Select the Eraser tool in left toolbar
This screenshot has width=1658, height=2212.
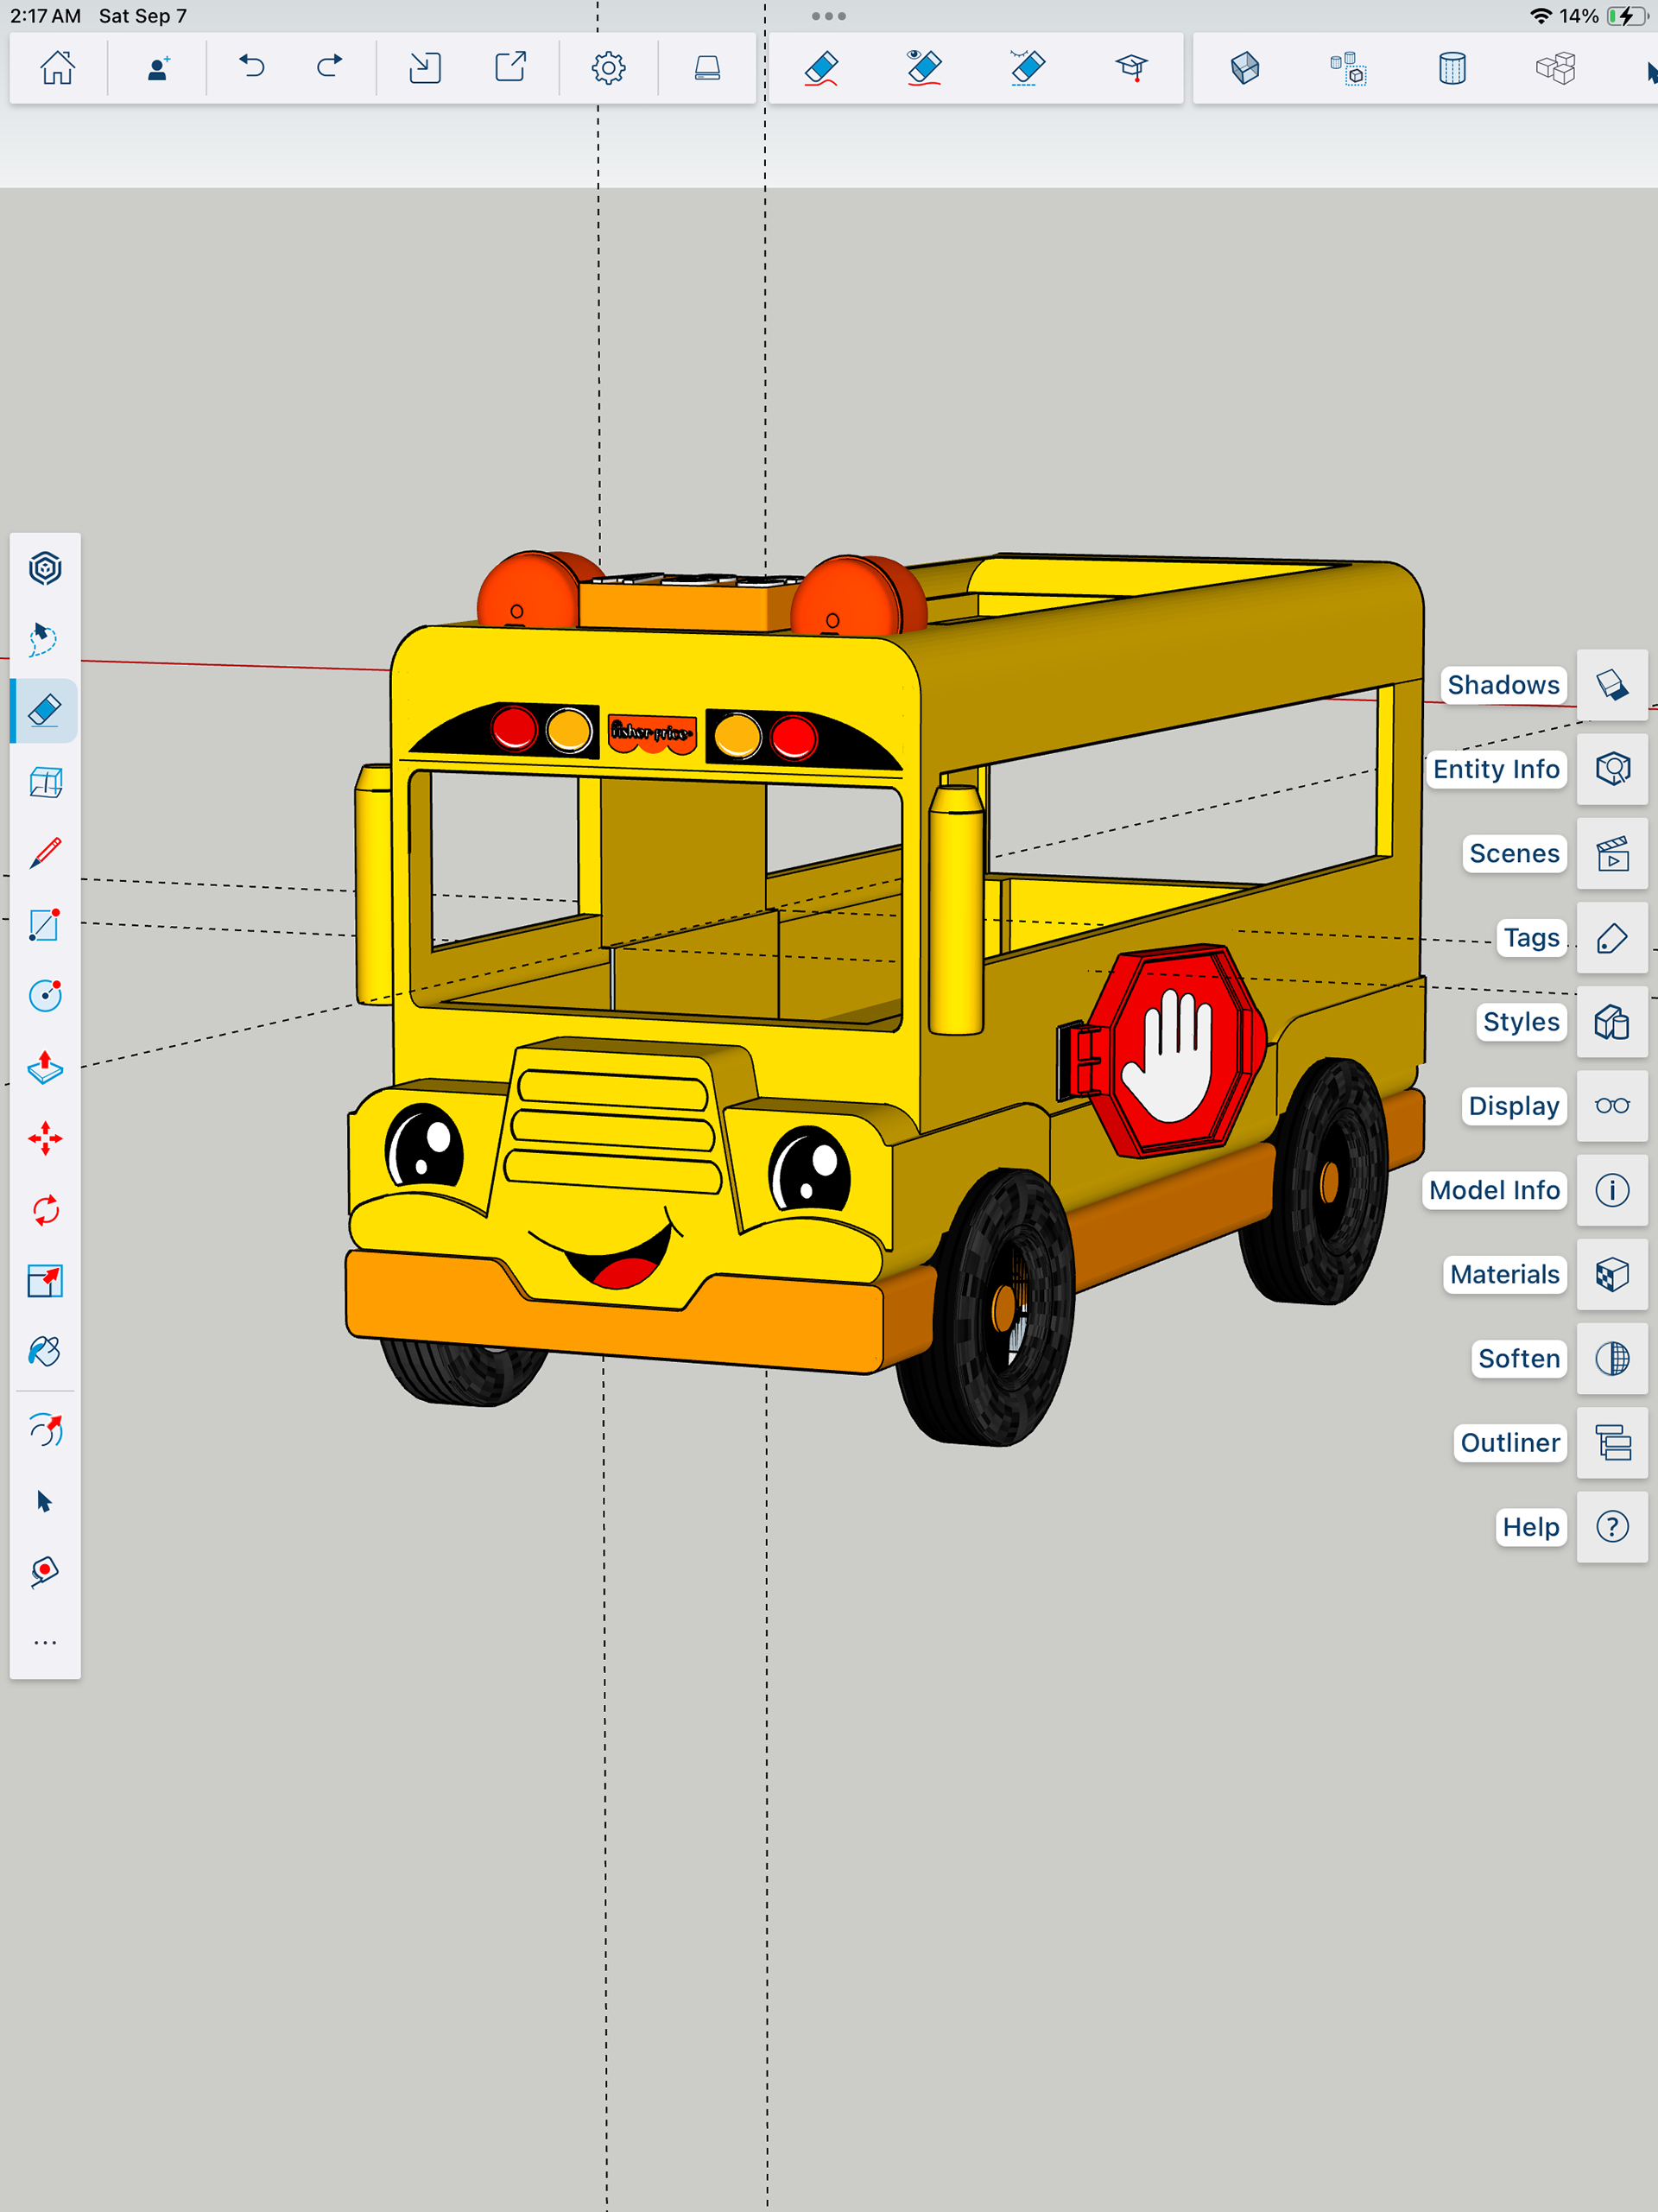click(45, 711)
